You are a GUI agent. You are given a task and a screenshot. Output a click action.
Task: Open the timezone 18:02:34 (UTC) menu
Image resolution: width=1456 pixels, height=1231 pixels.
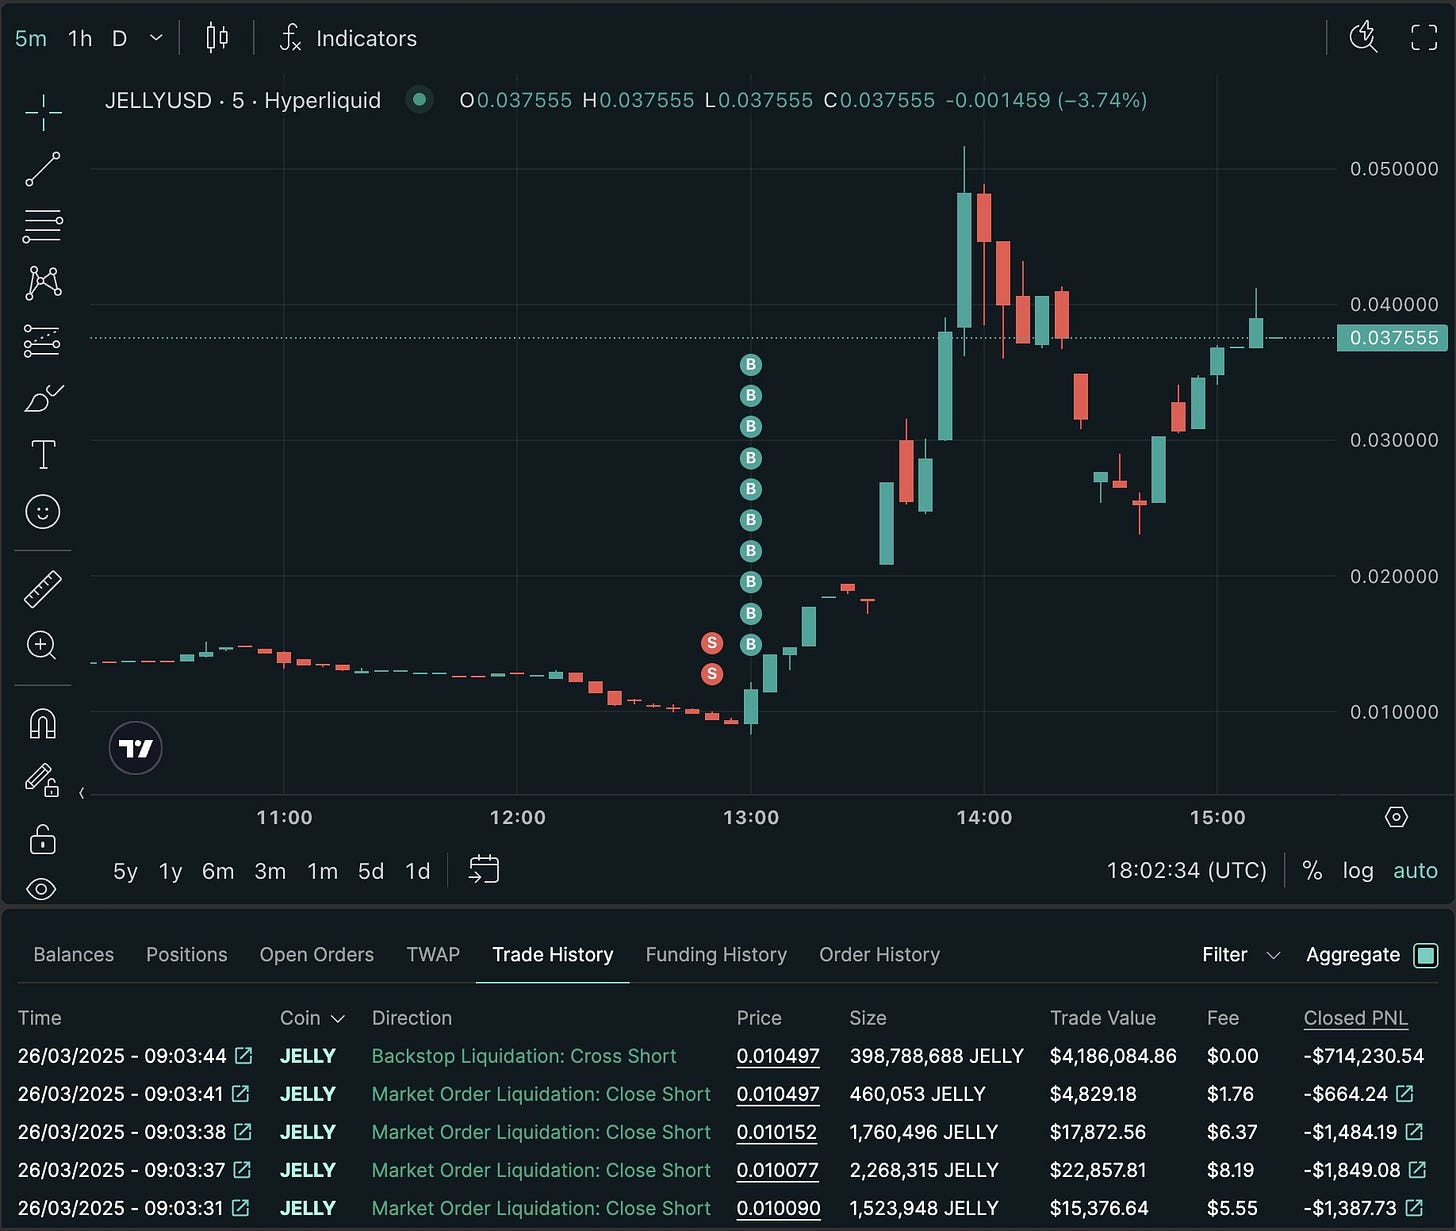click(x=1186, y=870)
